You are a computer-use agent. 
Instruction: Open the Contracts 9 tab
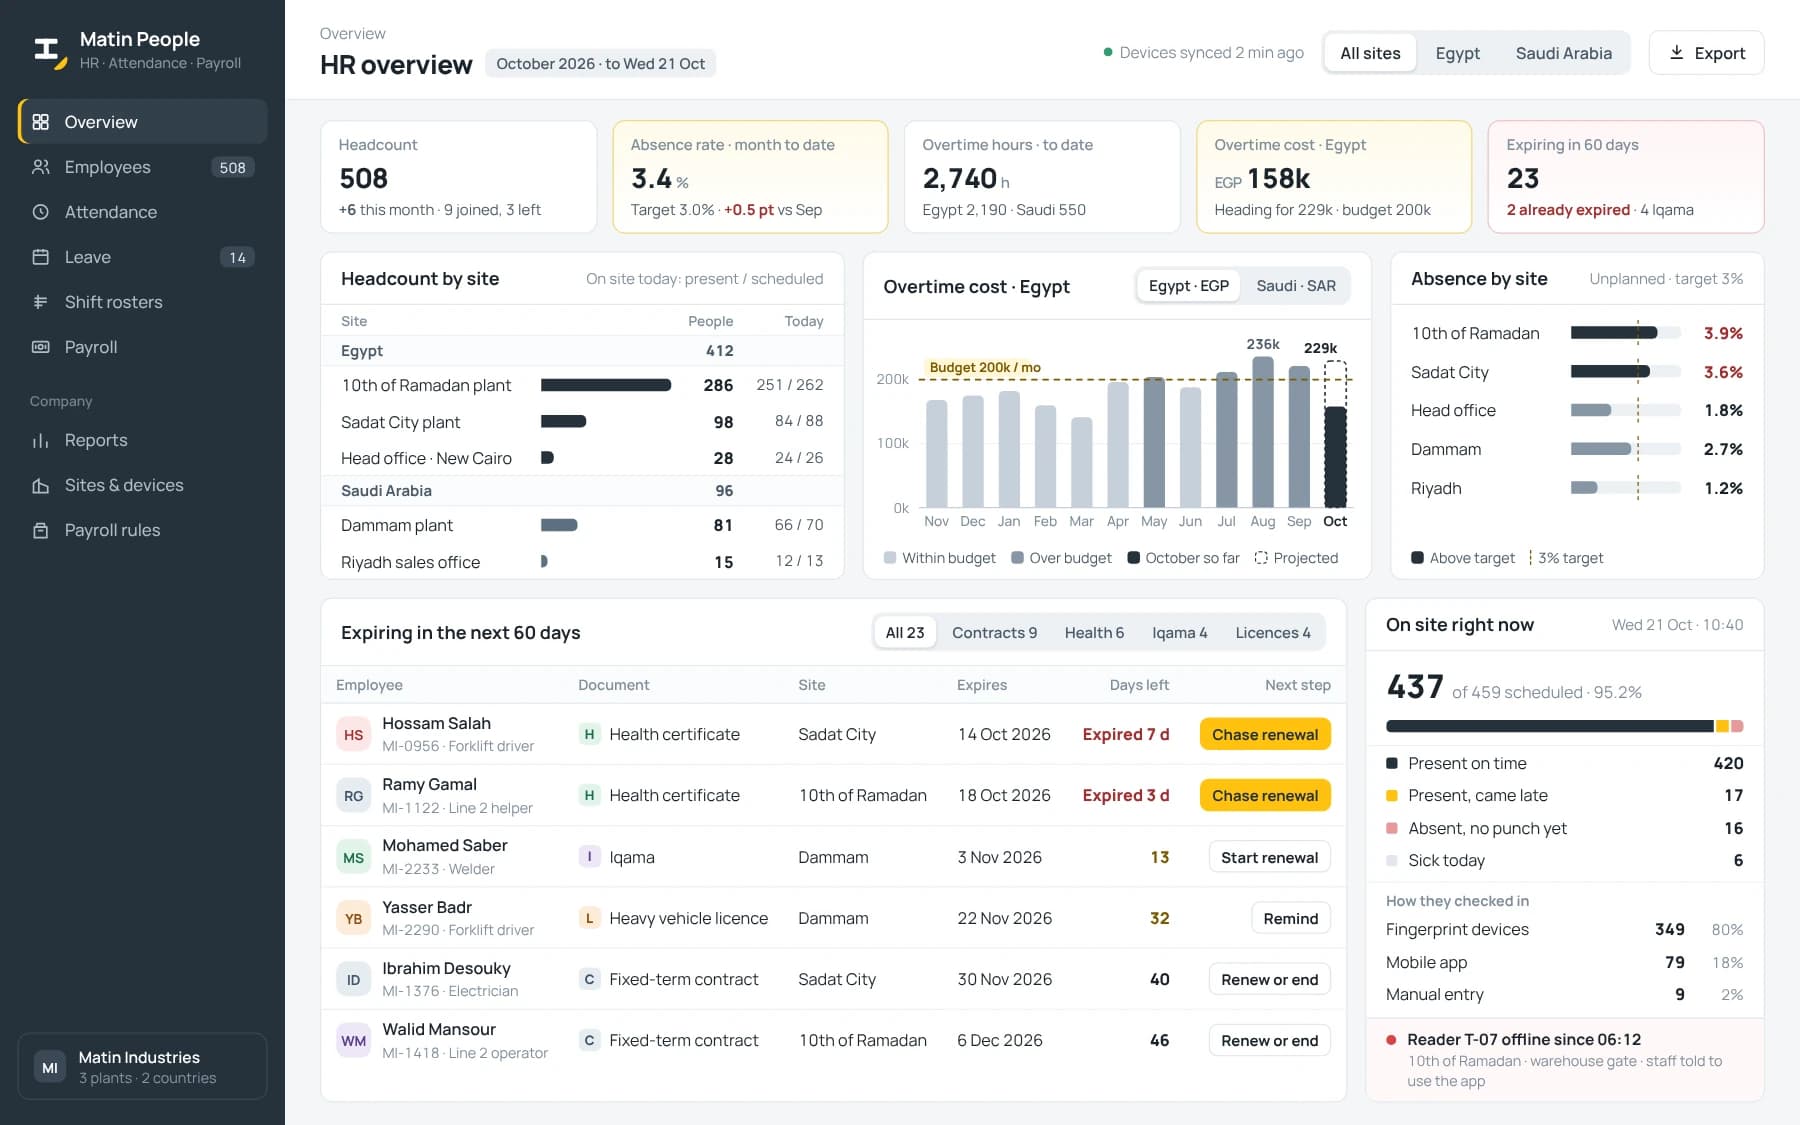(994, 633)
